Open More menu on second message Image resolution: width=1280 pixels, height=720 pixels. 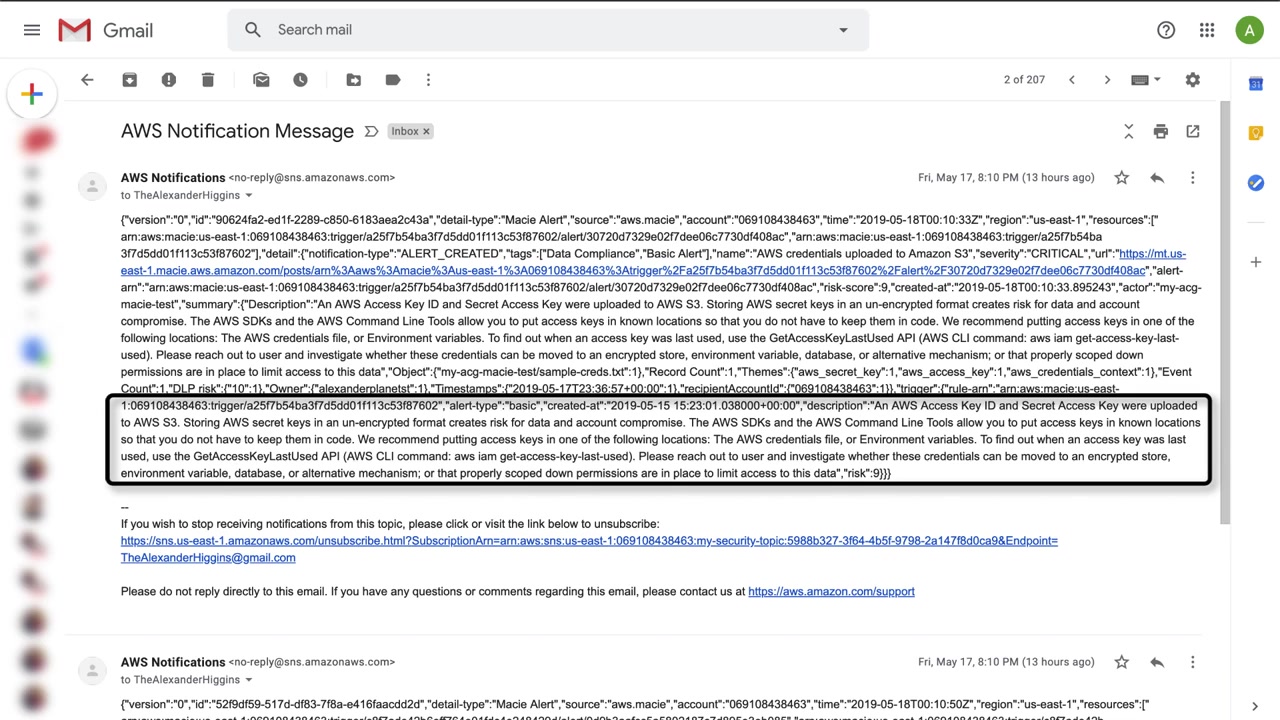tap(1192, 662)
